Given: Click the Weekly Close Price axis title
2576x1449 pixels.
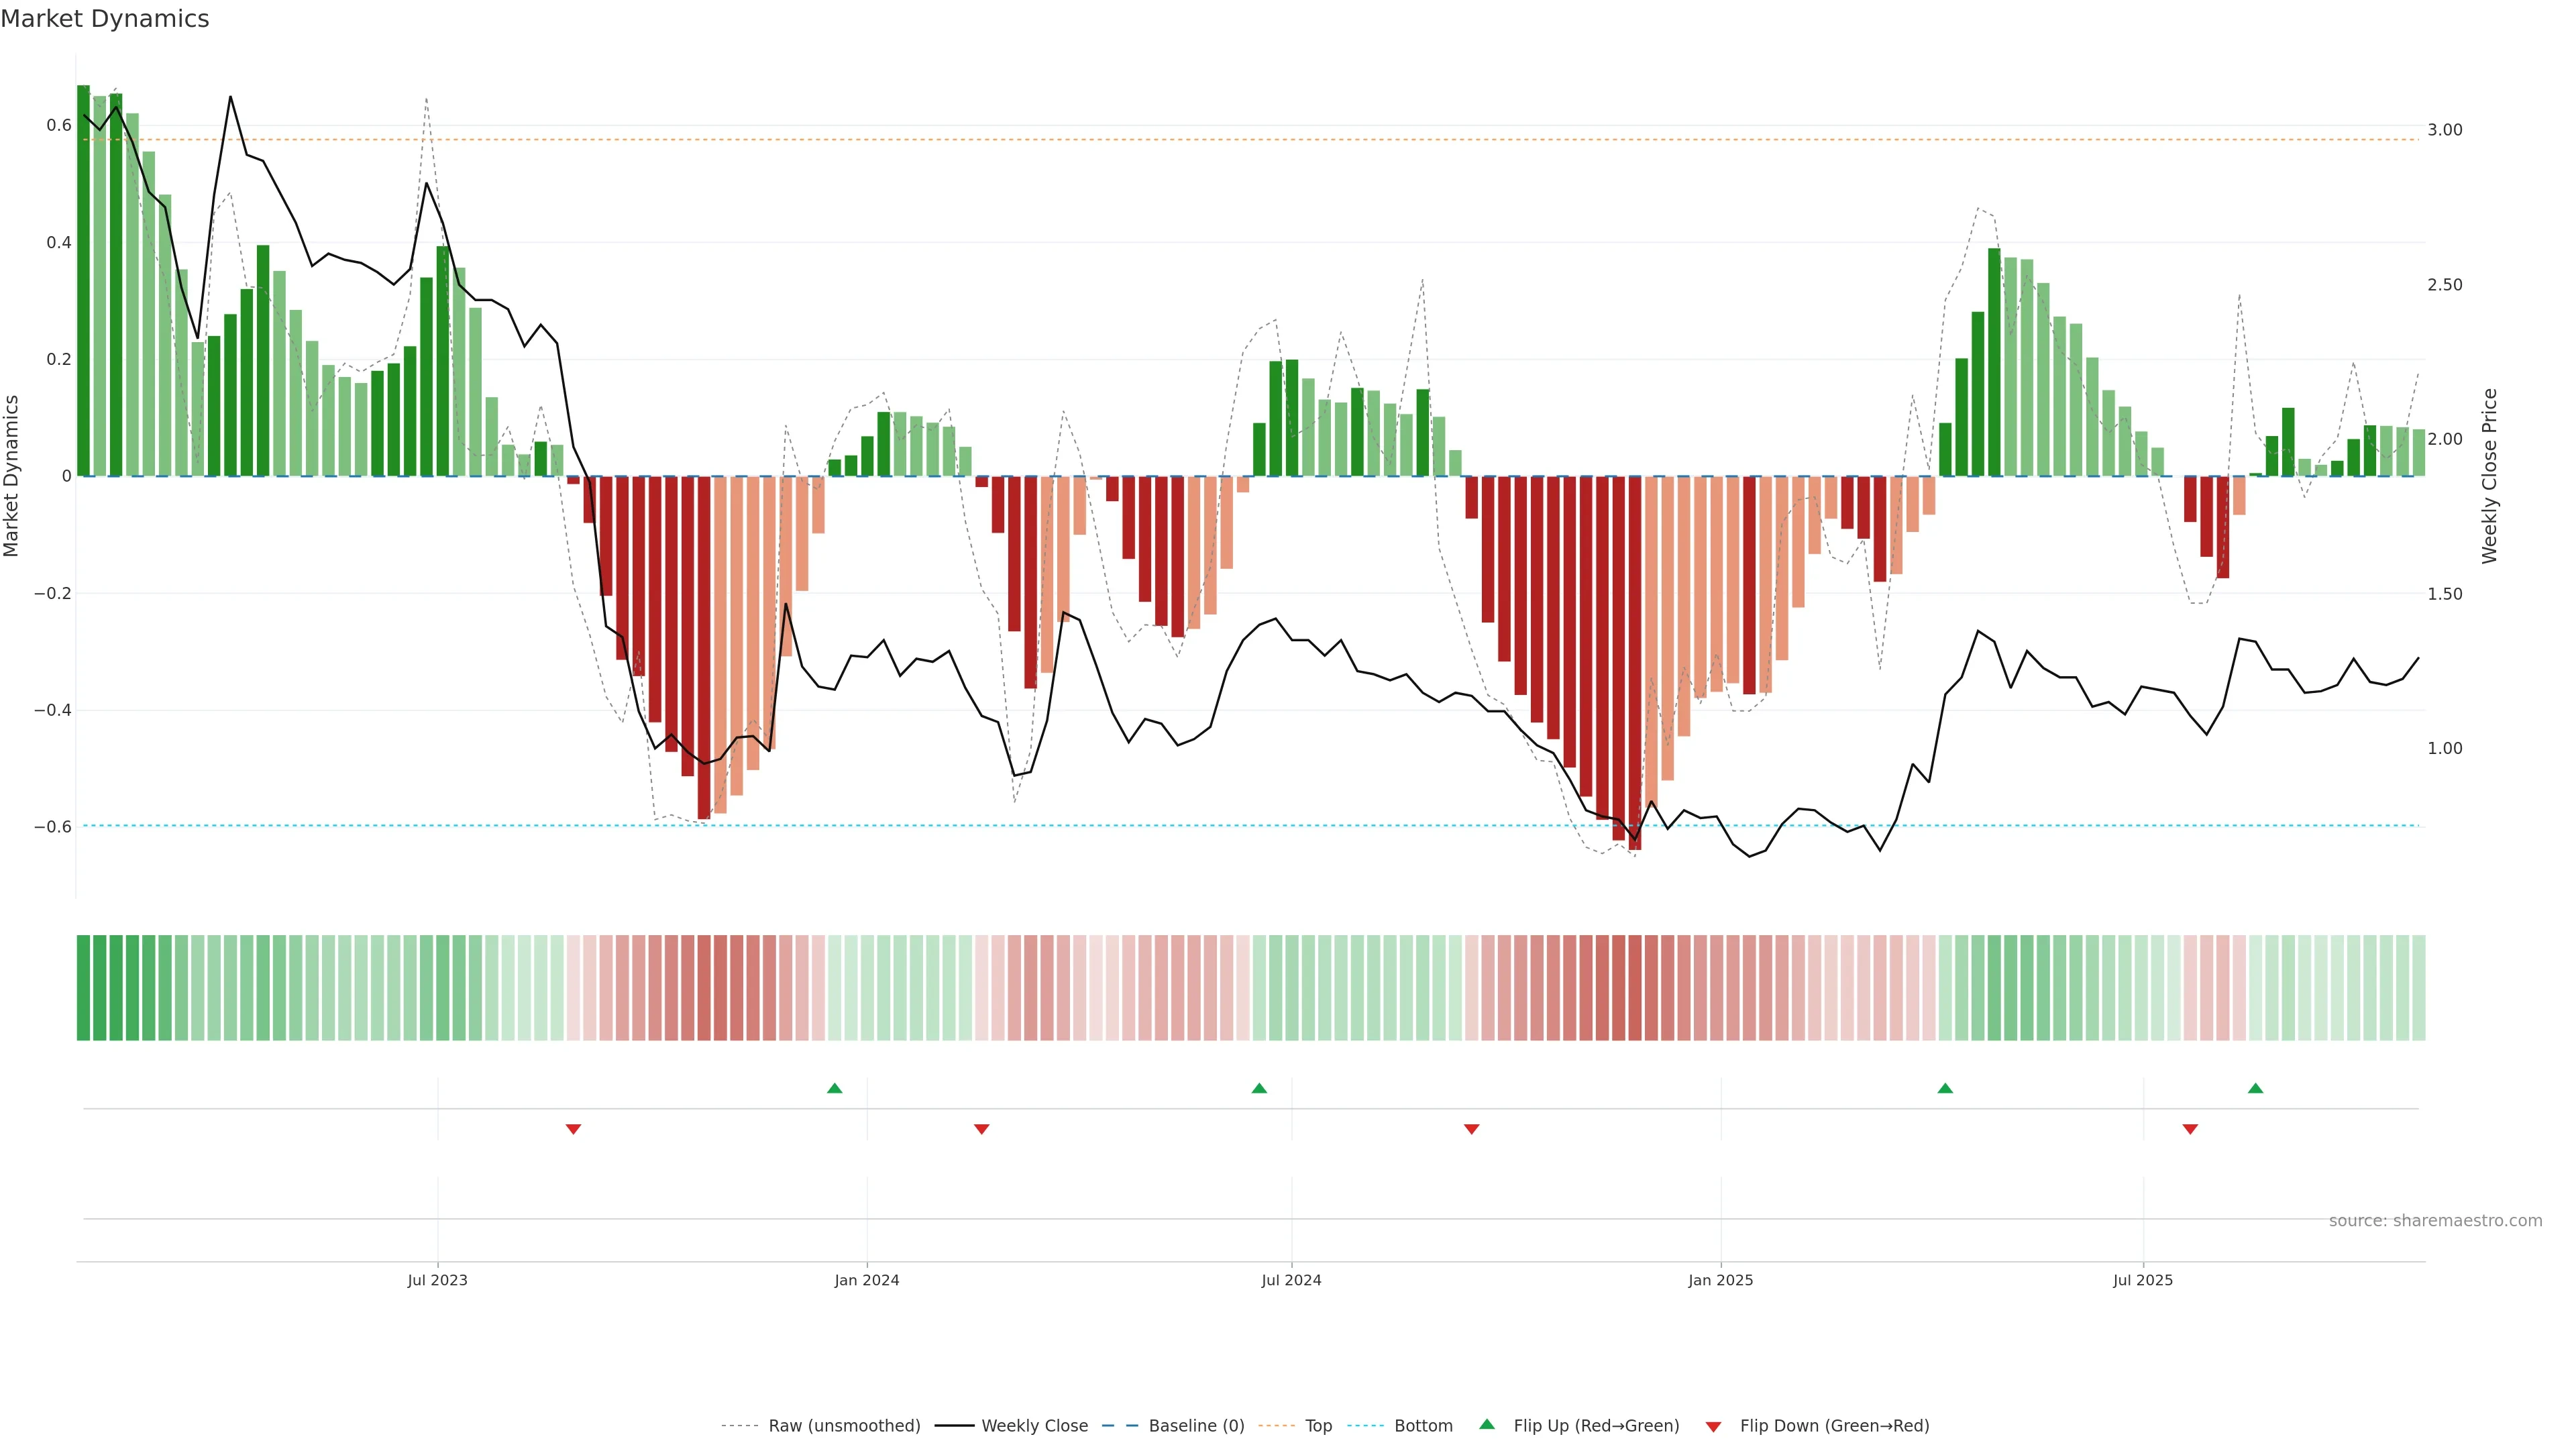Looking at the screenshot, I should coord(2489,476).
